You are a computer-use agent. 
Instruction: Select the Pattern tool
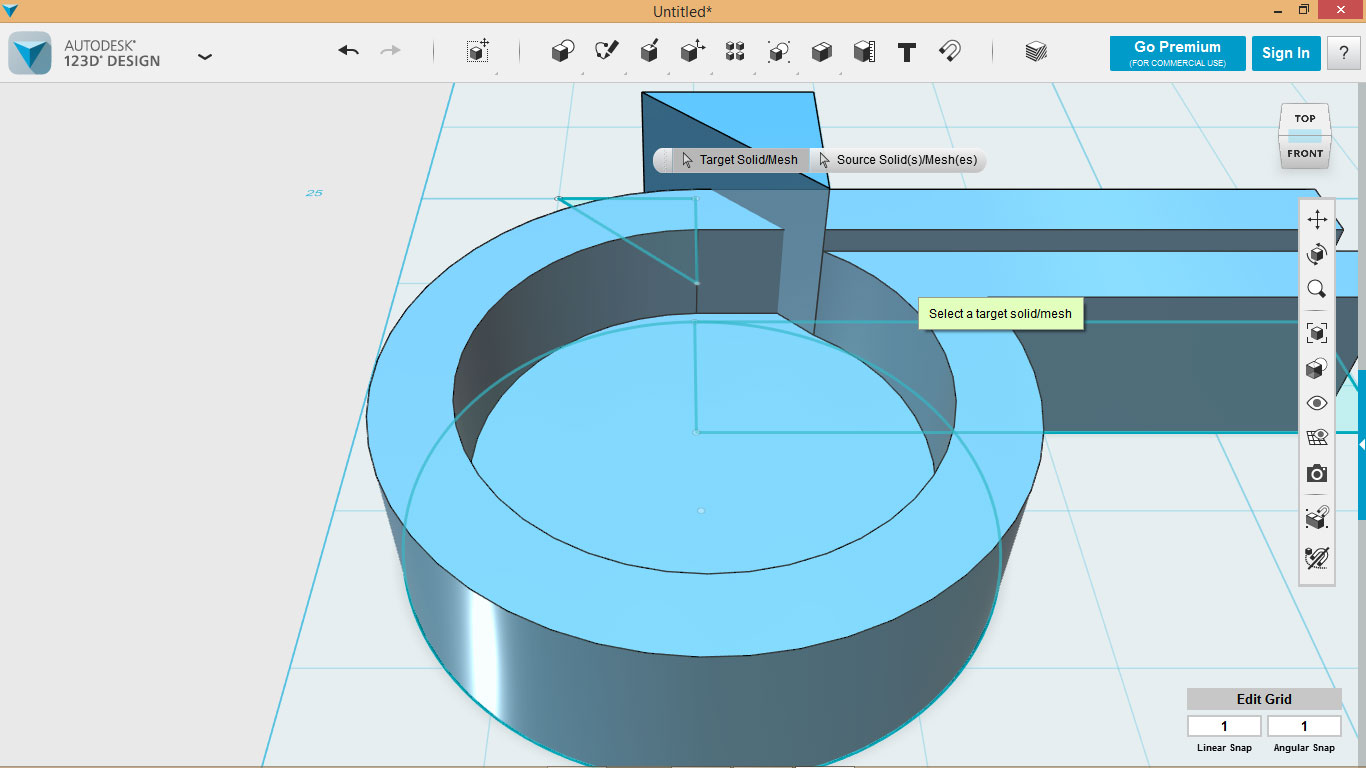coord(735,52)
